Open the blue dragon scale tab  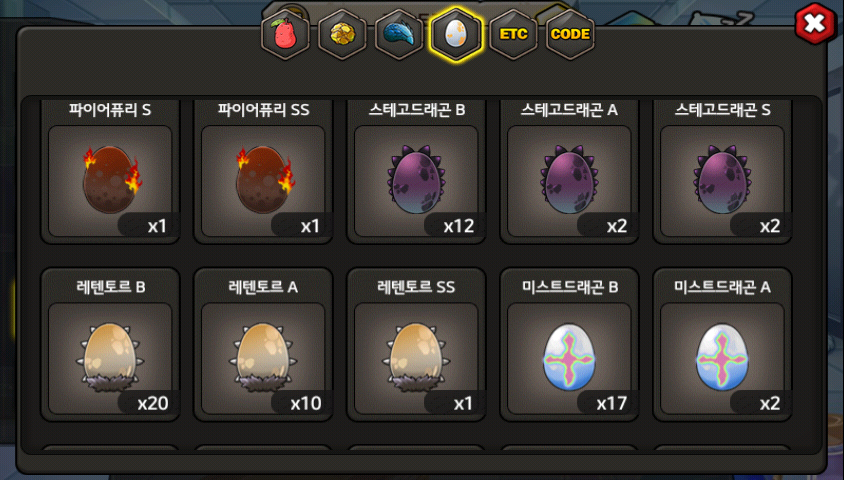[399, 34]
